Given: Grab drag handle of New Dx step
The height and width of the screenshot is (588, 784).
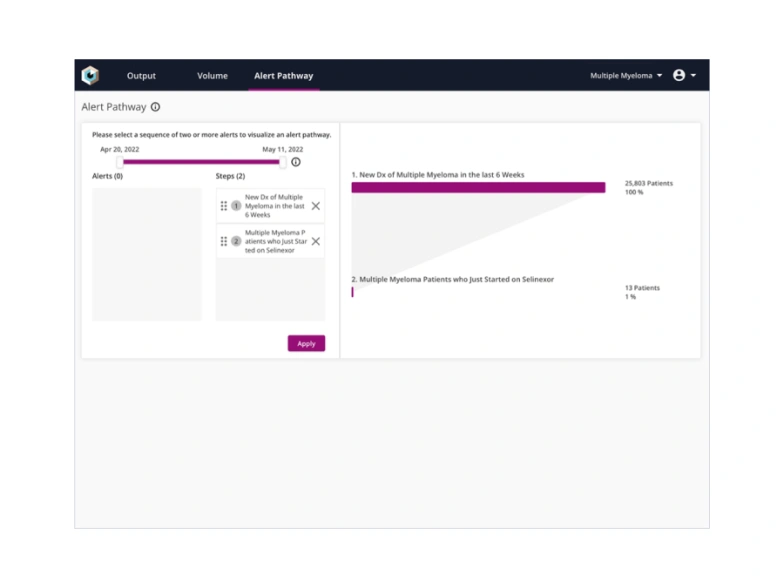Looking at the screenshot, I should point(224,206).
